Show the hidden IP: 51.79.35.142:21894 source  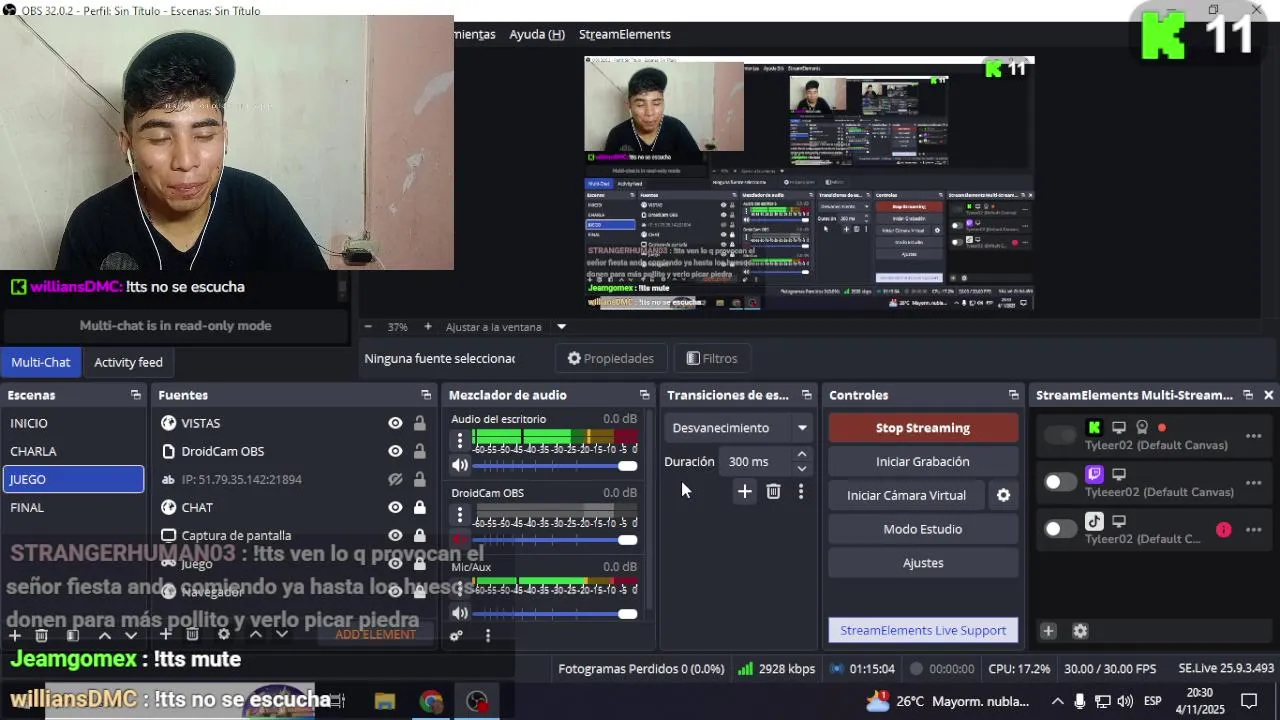[x=395, y=479]
